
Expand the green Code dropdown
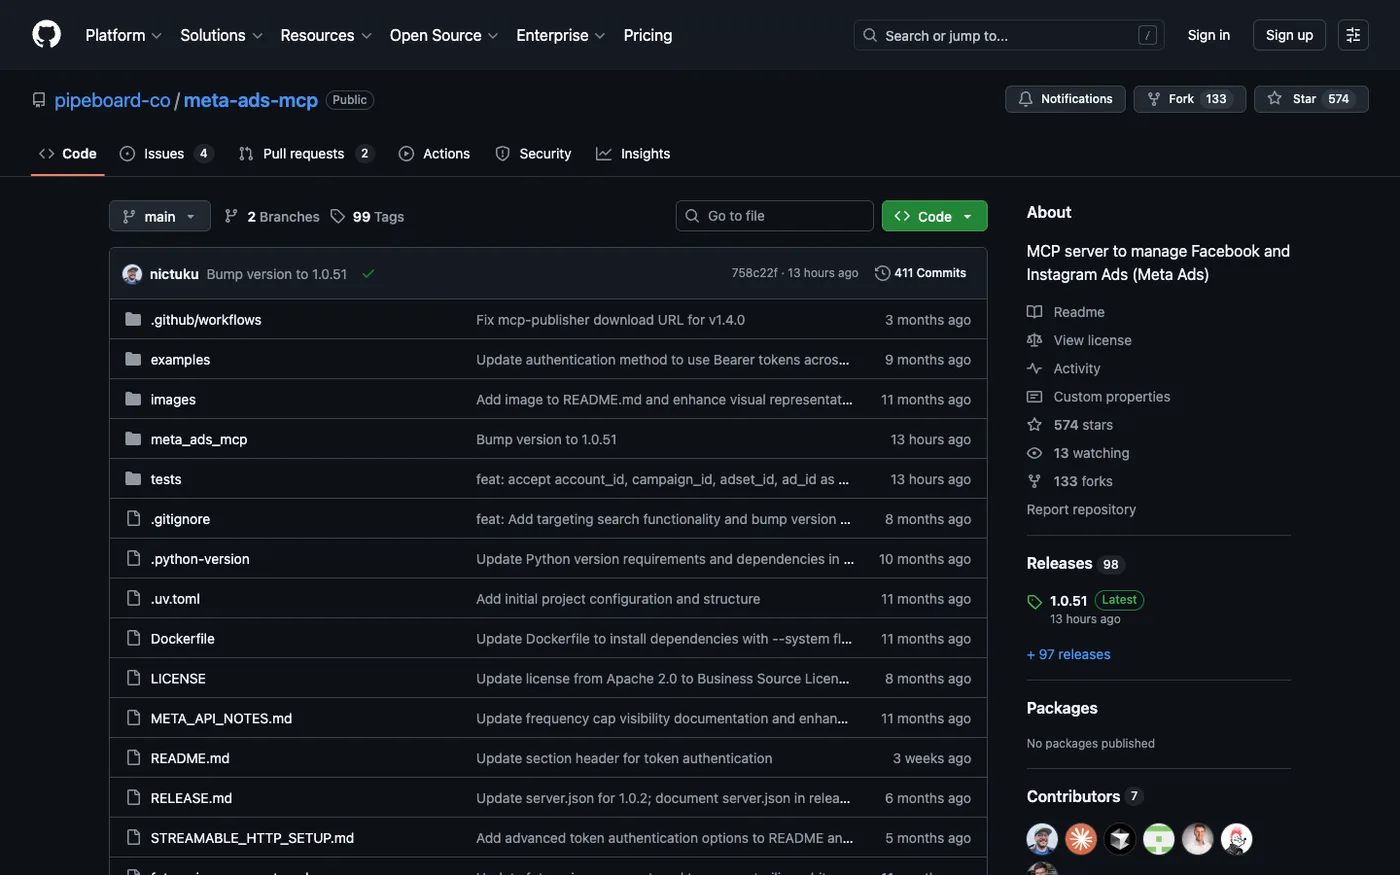pos(933,215)
